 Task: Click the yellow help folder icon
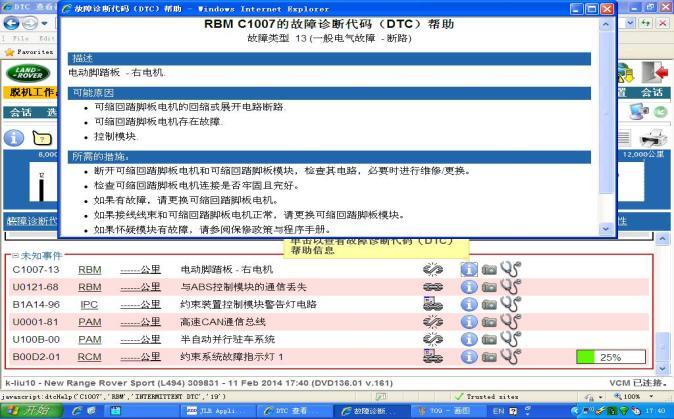point(42,138)
